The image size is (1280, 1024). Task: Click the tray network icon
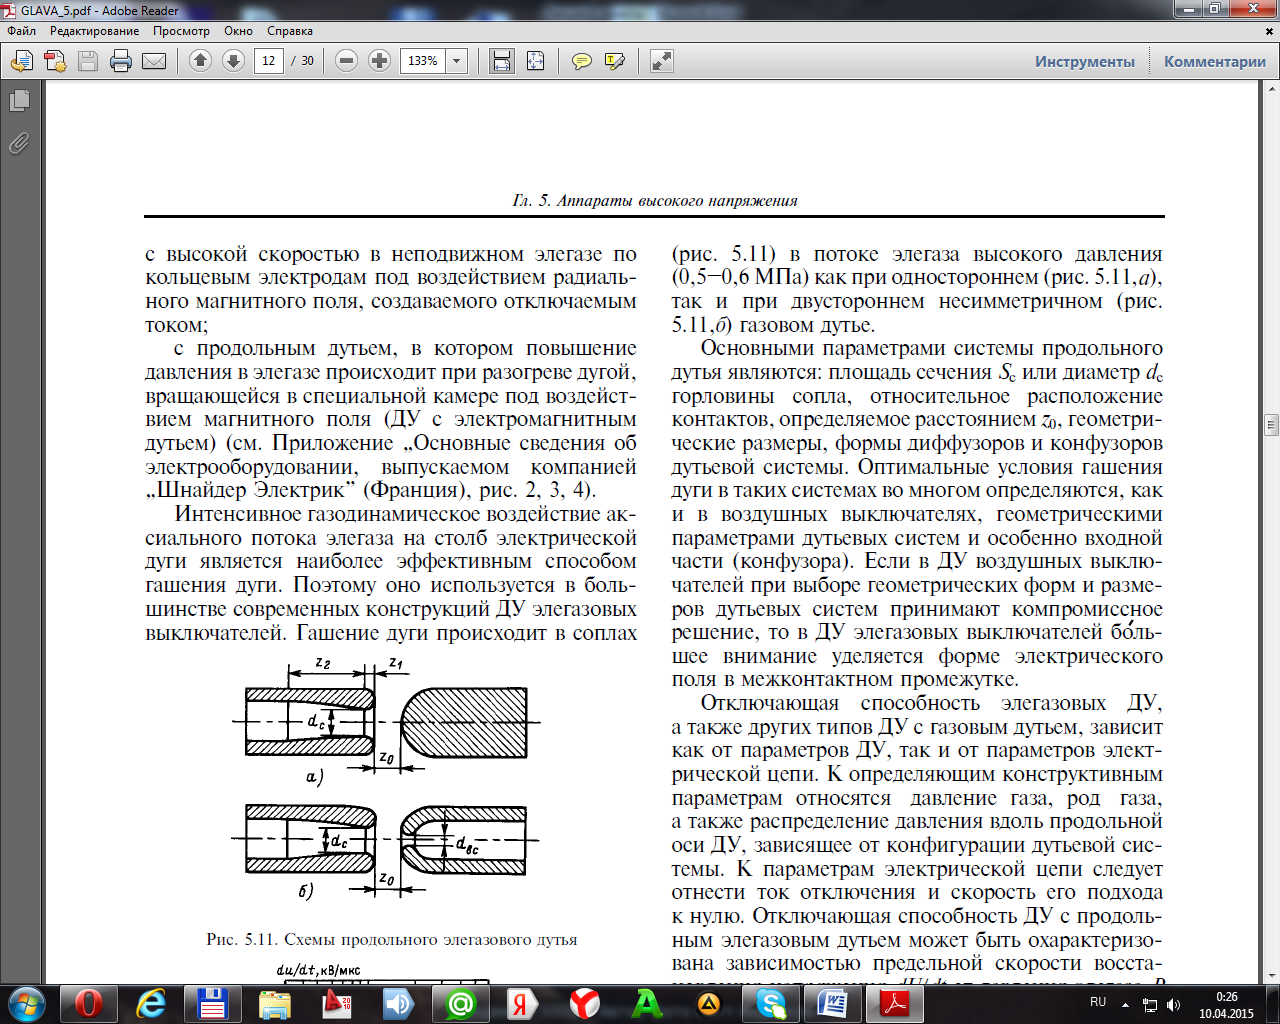(1148, 1005)
